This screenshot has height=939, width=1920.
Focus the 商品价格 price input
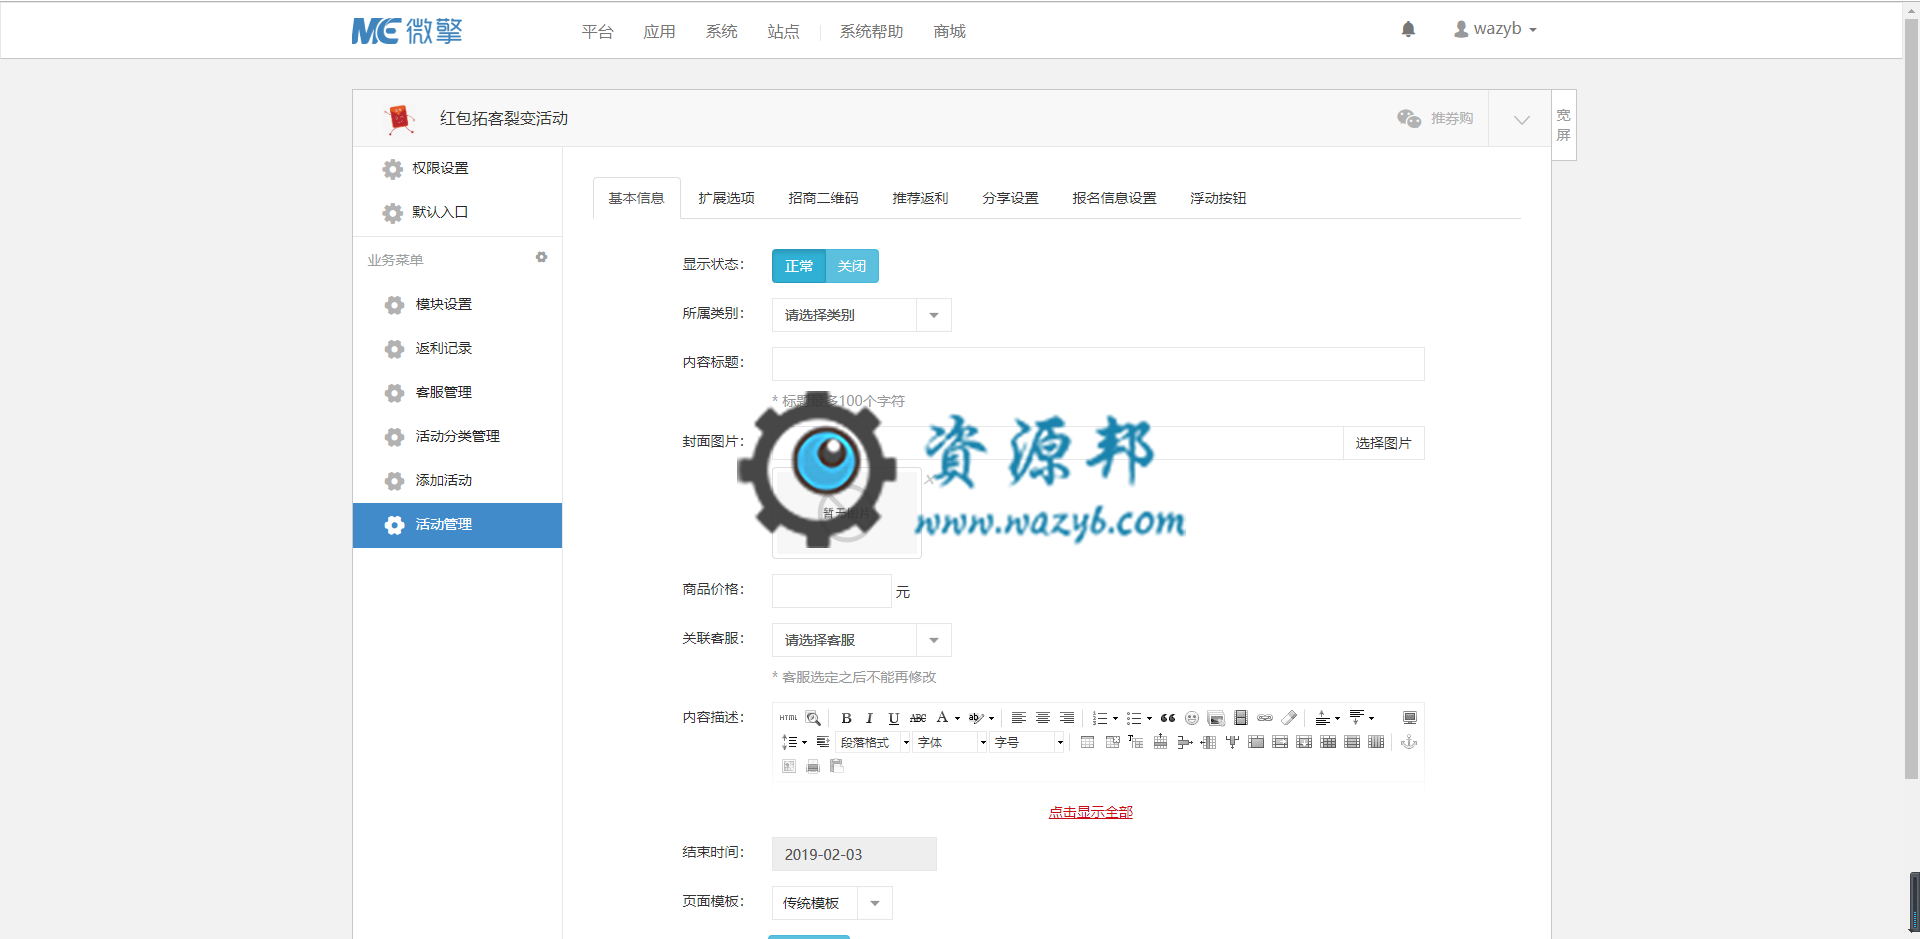click(831, 591)
